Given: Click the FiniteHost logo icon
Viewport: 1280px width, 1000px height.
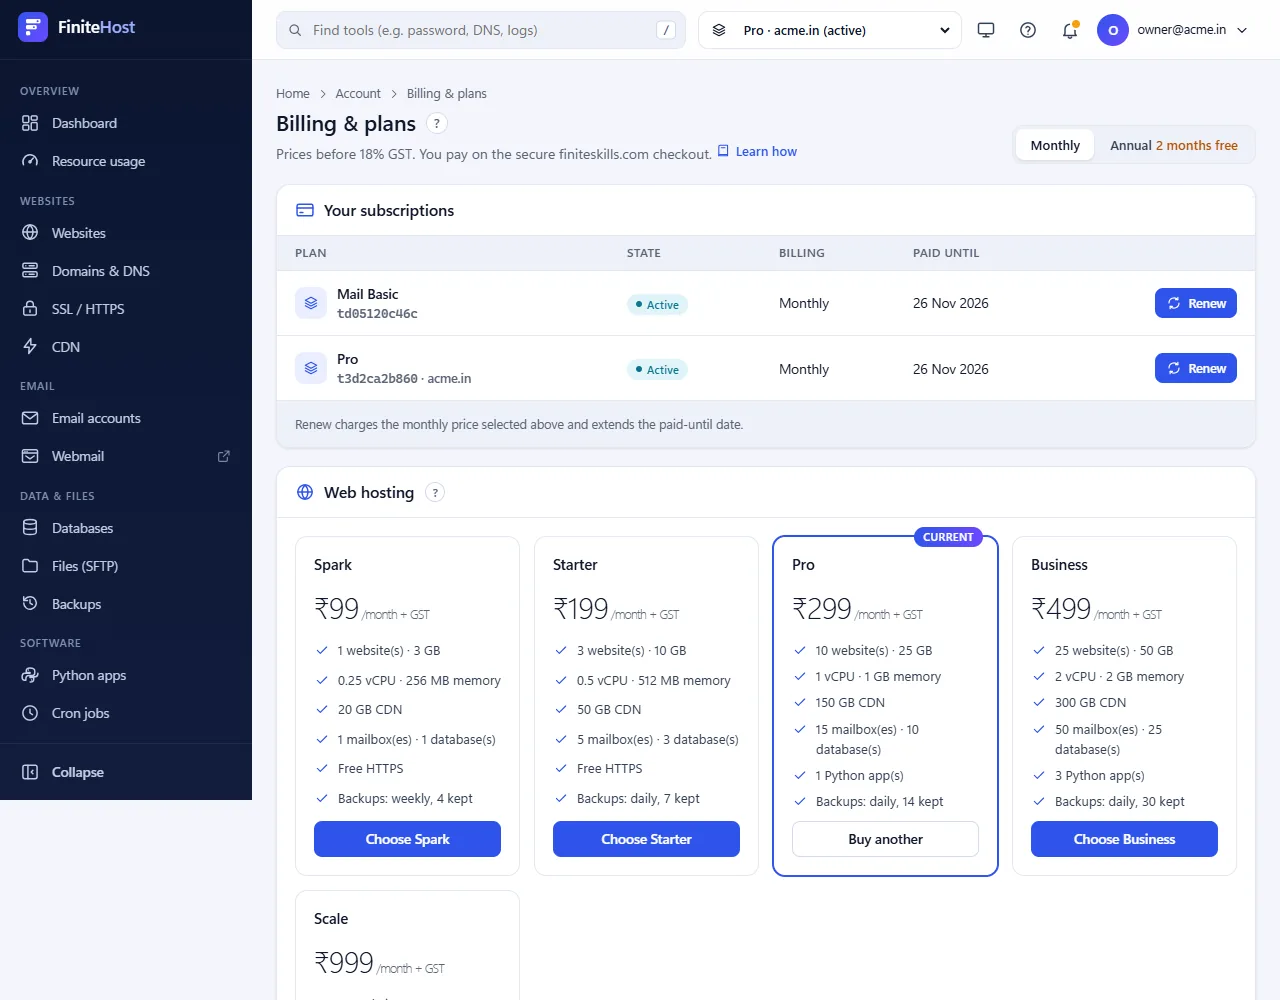Looking at the screenshot, I should pos(33,27).
